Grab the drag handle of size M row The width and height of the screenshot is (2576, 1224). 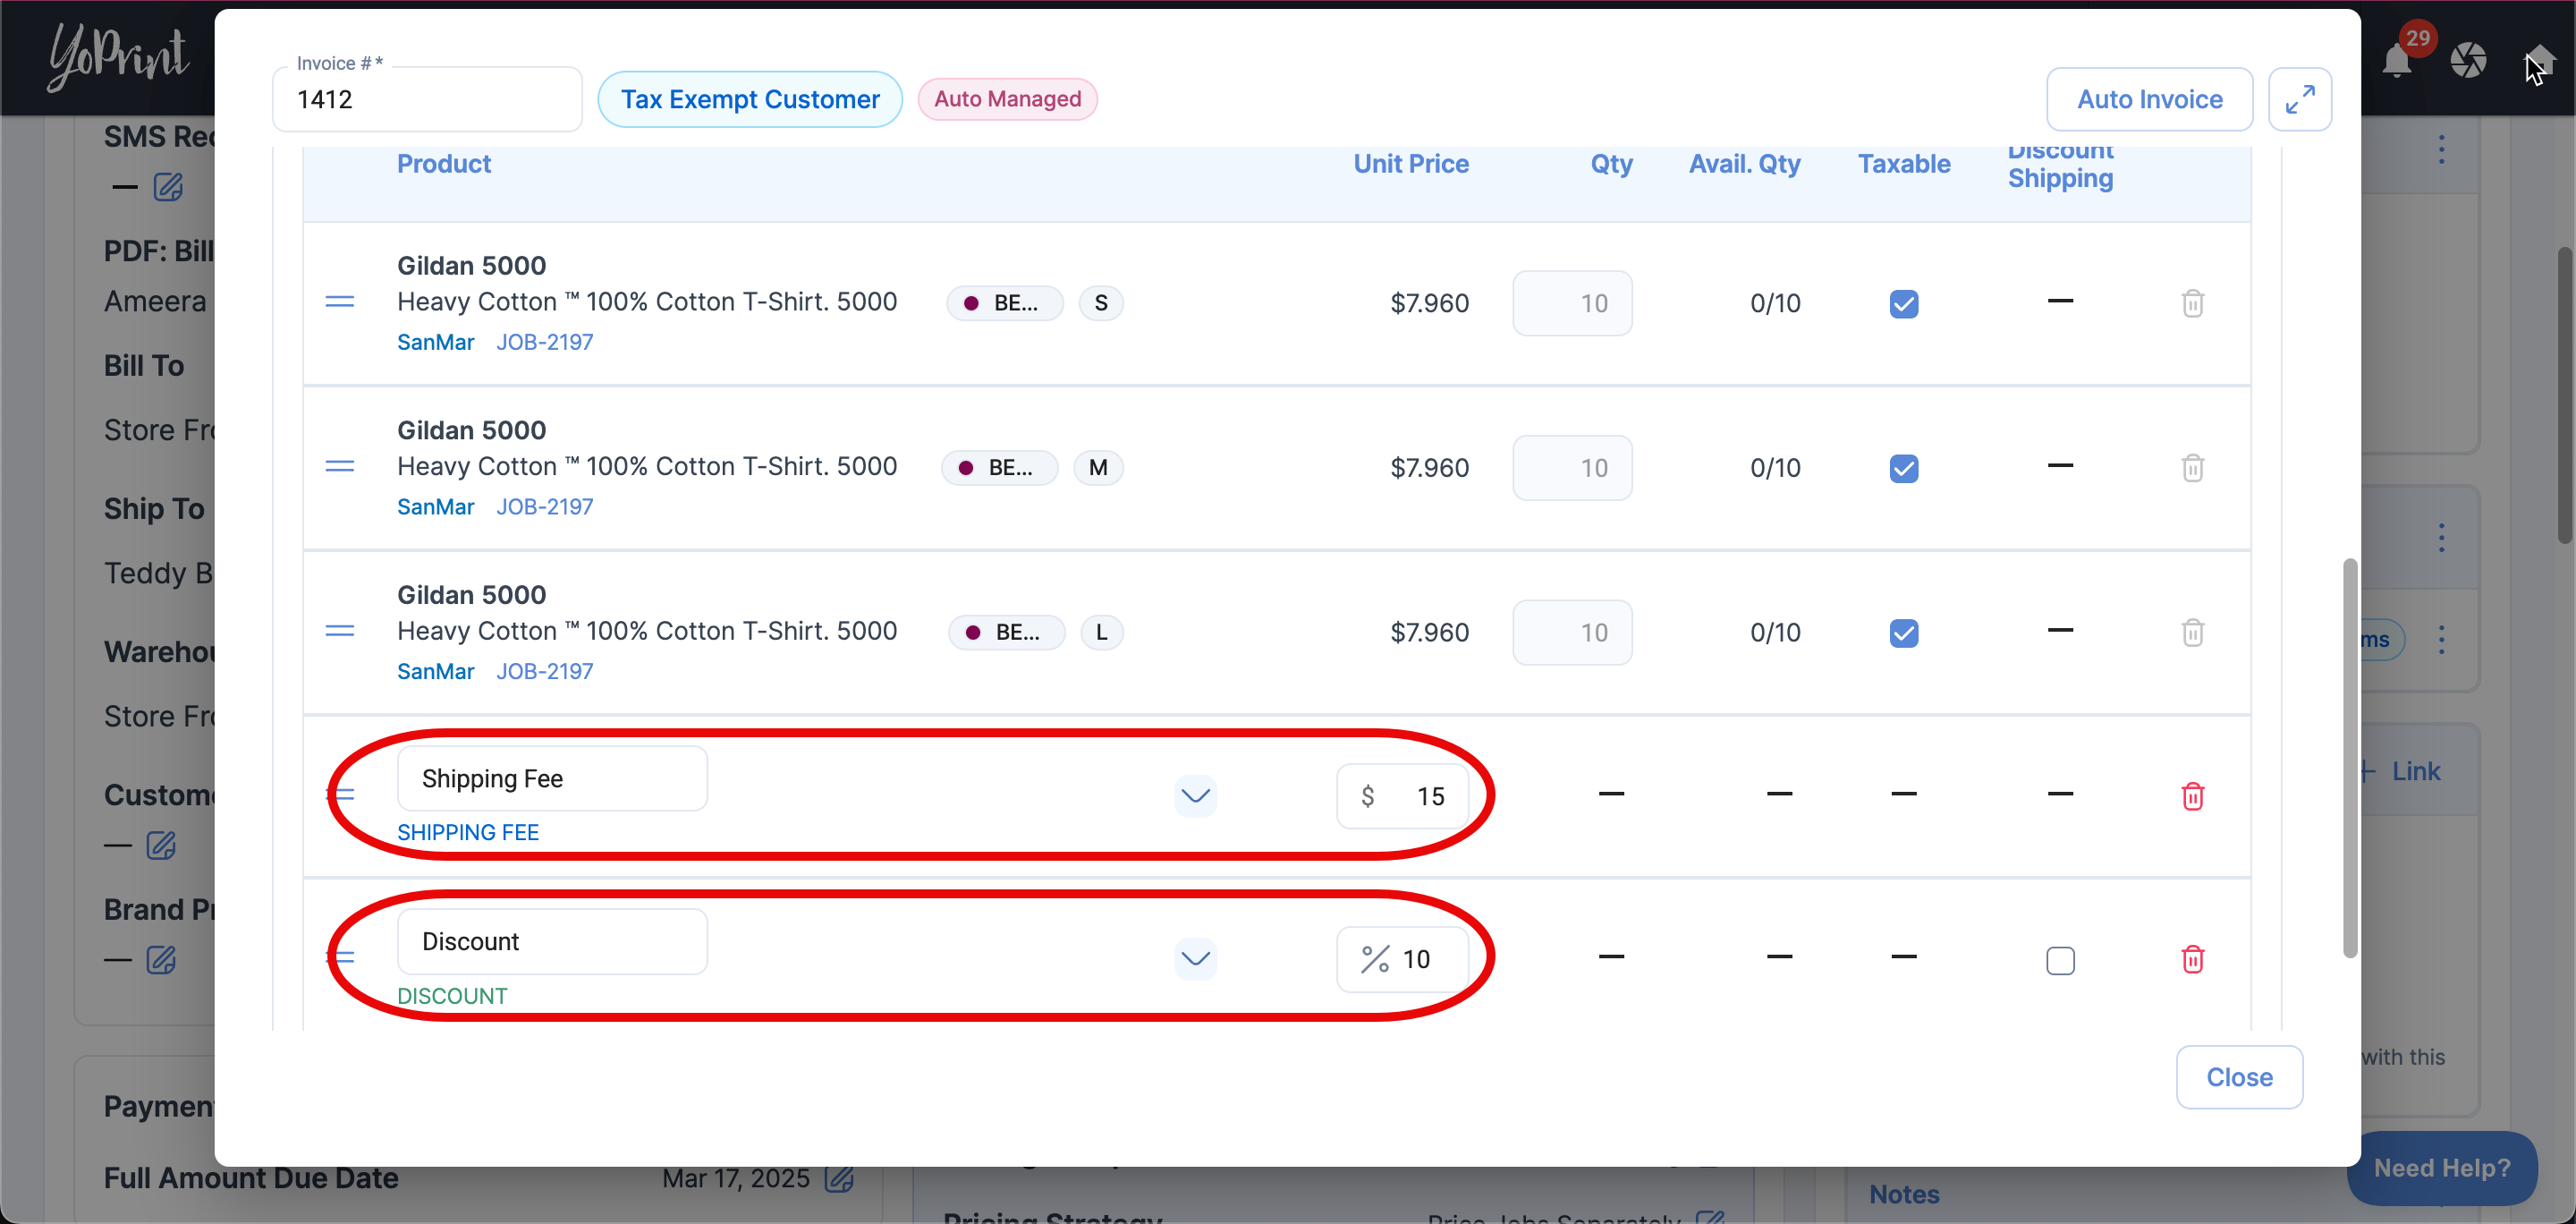(340, 466)
